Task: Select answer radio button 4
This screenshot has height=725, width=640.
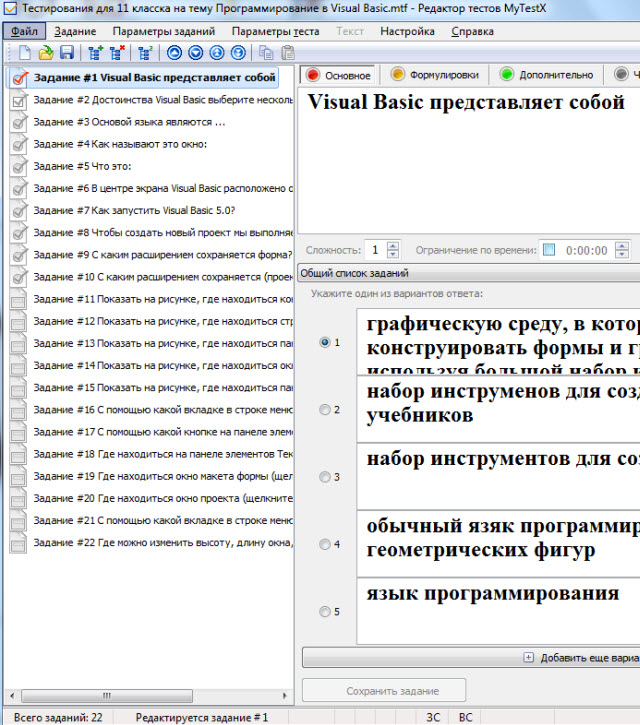Action: tap(325, 544)
